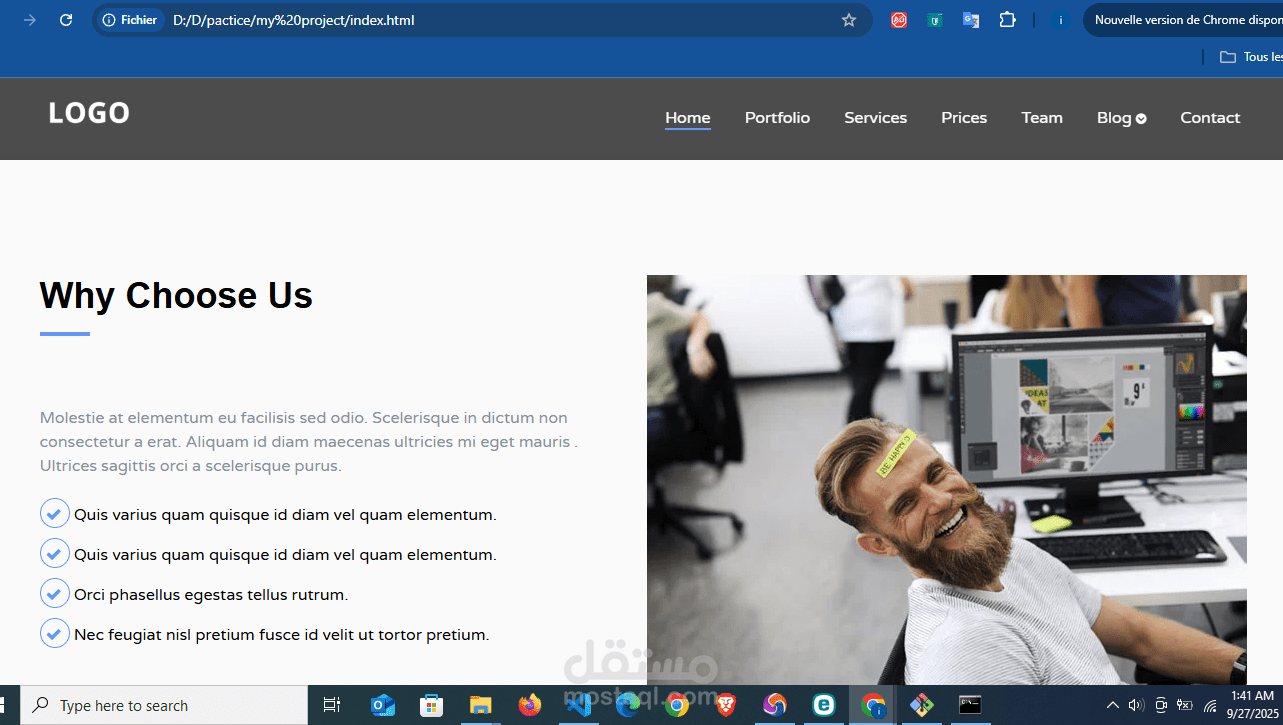Open the Extensions puzzle piece menu

coord(1007,20)
